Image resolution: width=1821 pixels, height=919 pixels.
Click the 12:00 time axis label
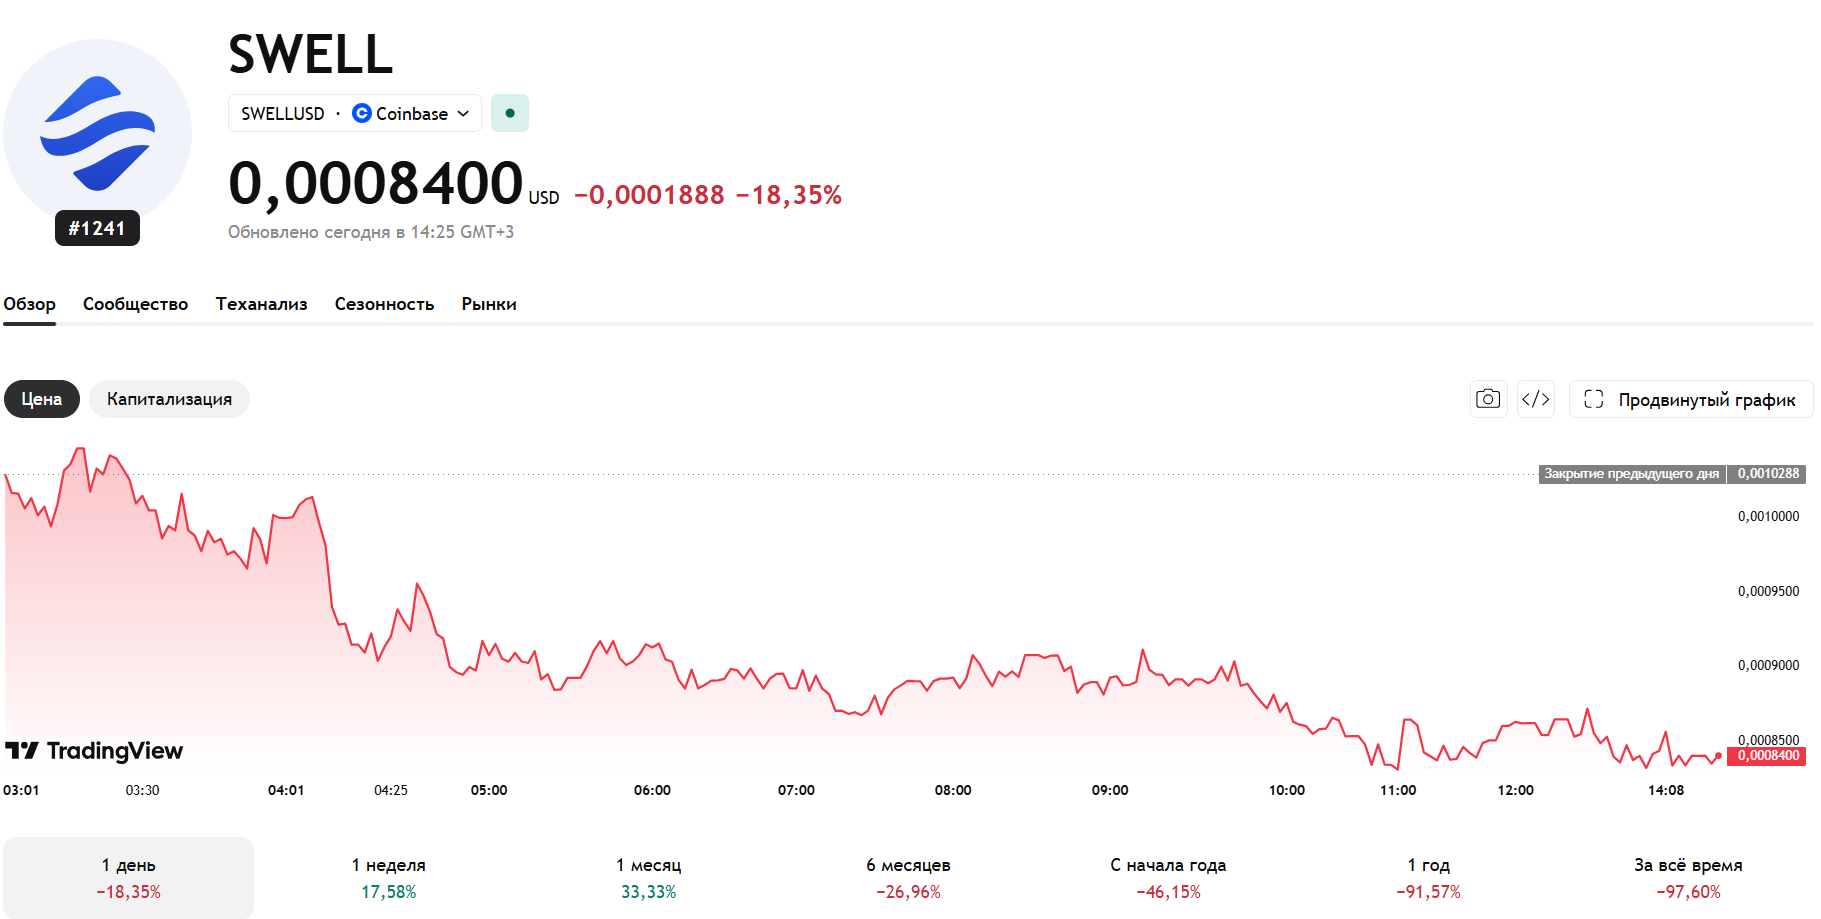point(1515,790)
